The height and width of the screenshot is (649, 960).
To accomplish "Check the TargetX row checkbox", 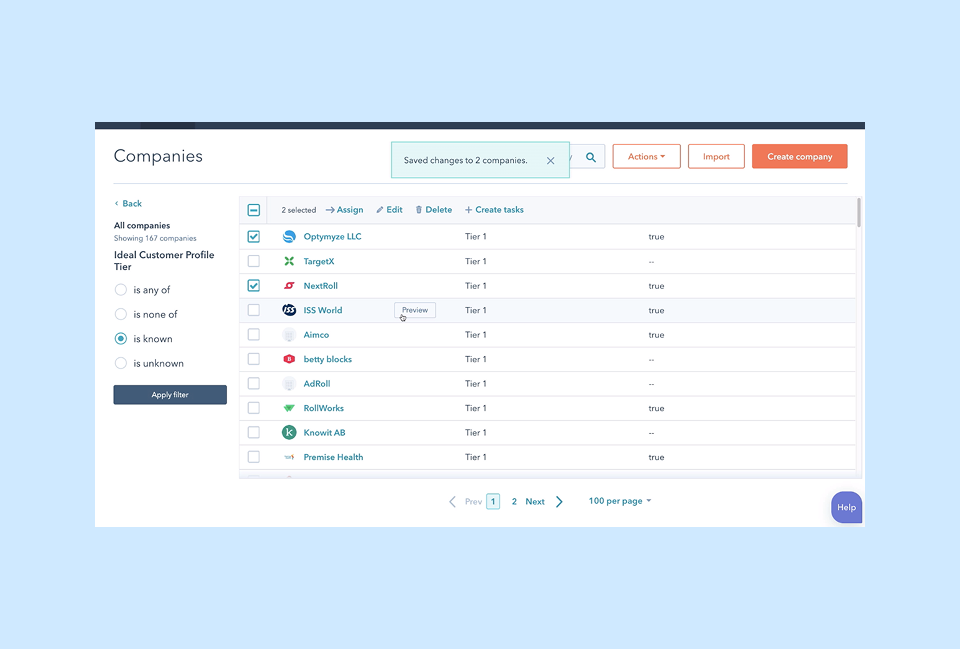I will point(254,261).
